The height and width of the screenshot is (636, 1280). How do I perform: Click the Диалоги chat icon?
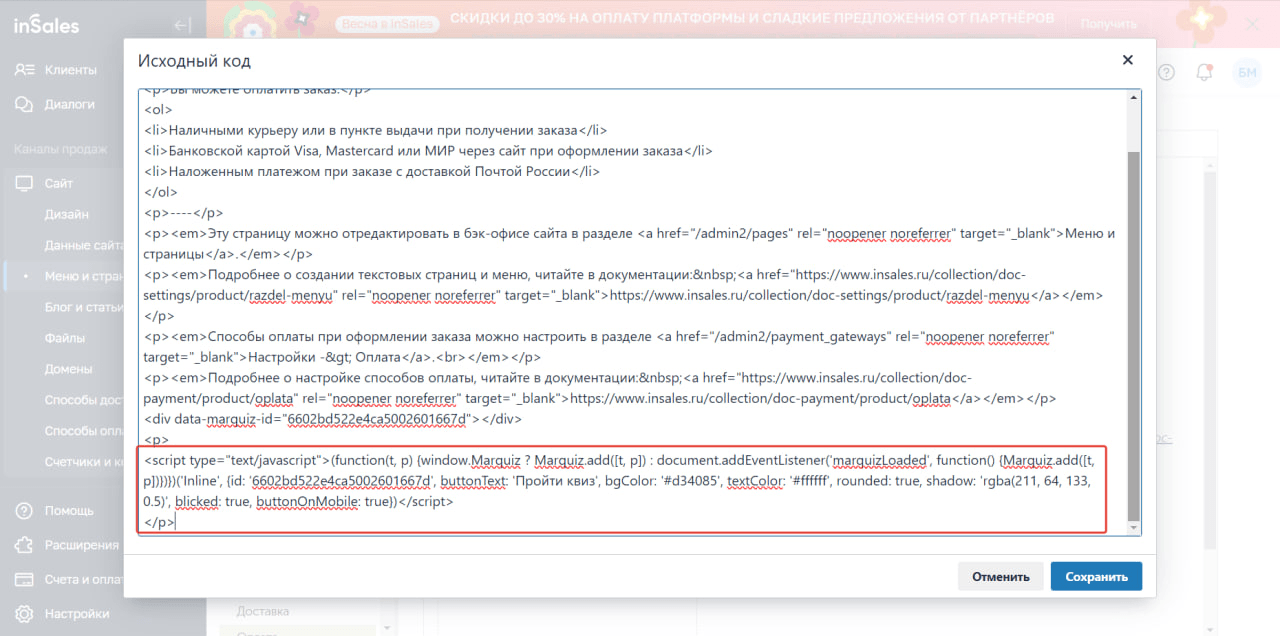coord(24,104)
